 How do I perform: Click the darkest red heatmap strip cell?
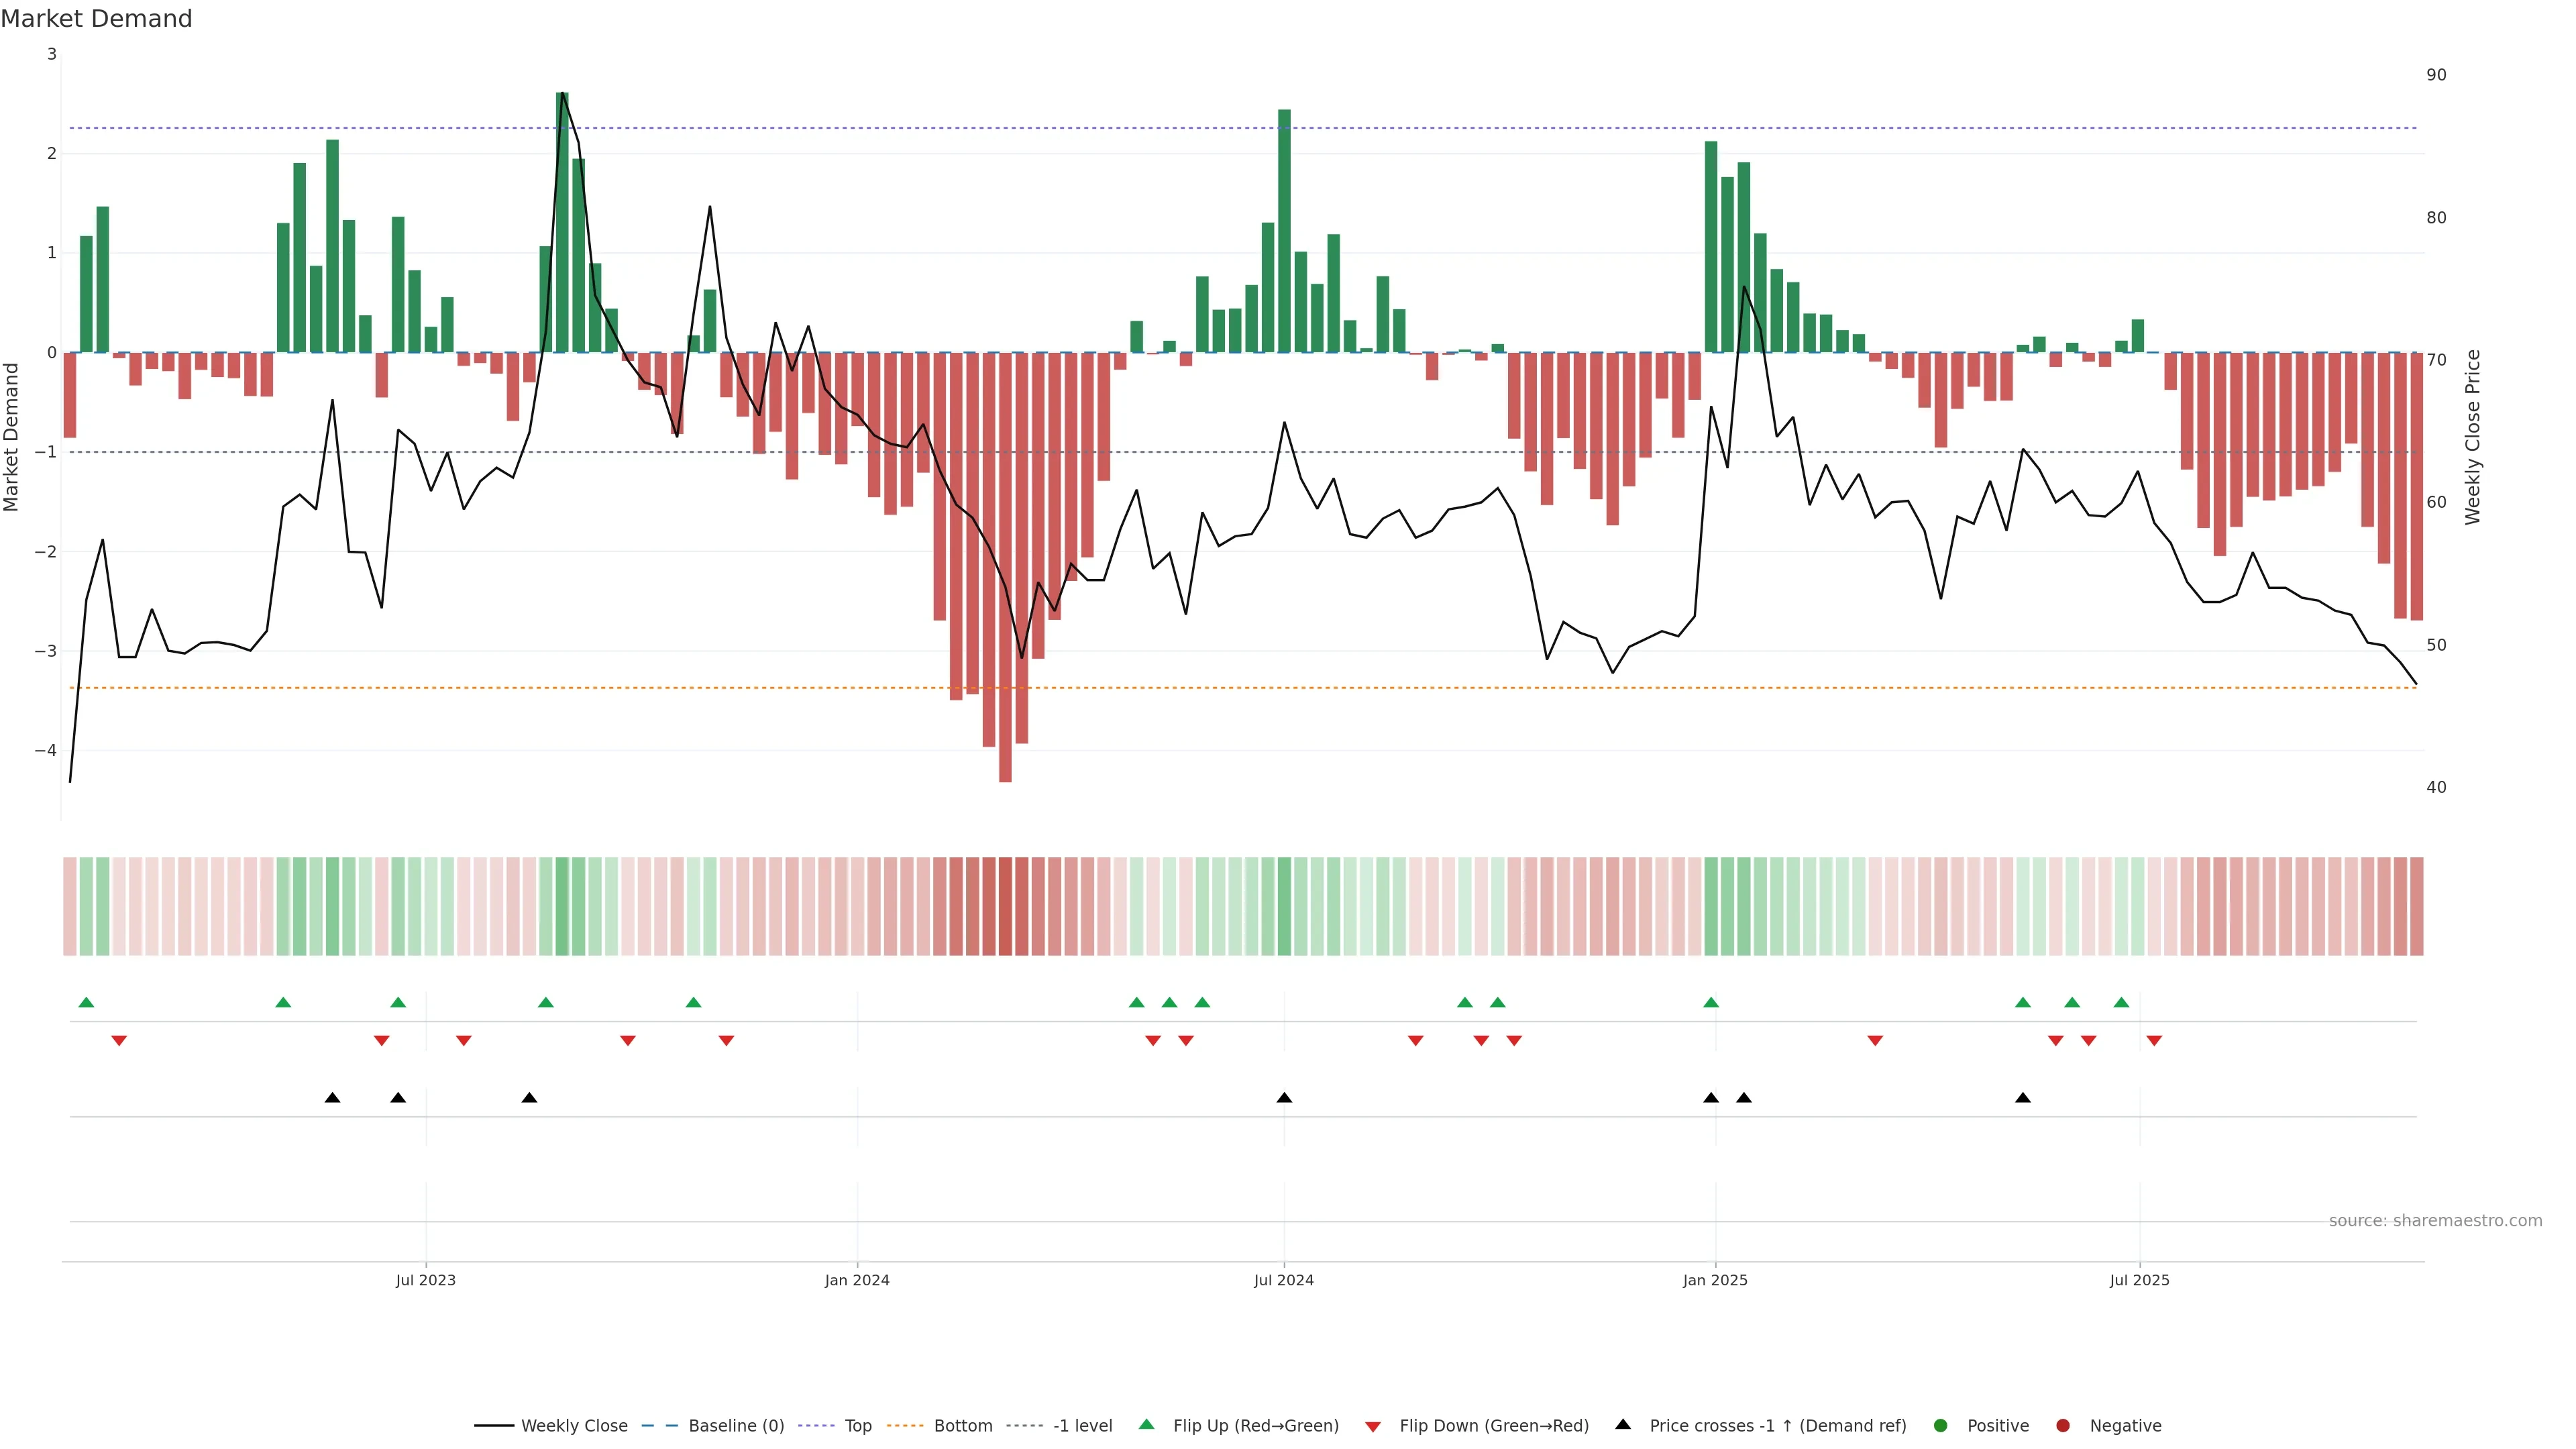1005,906
